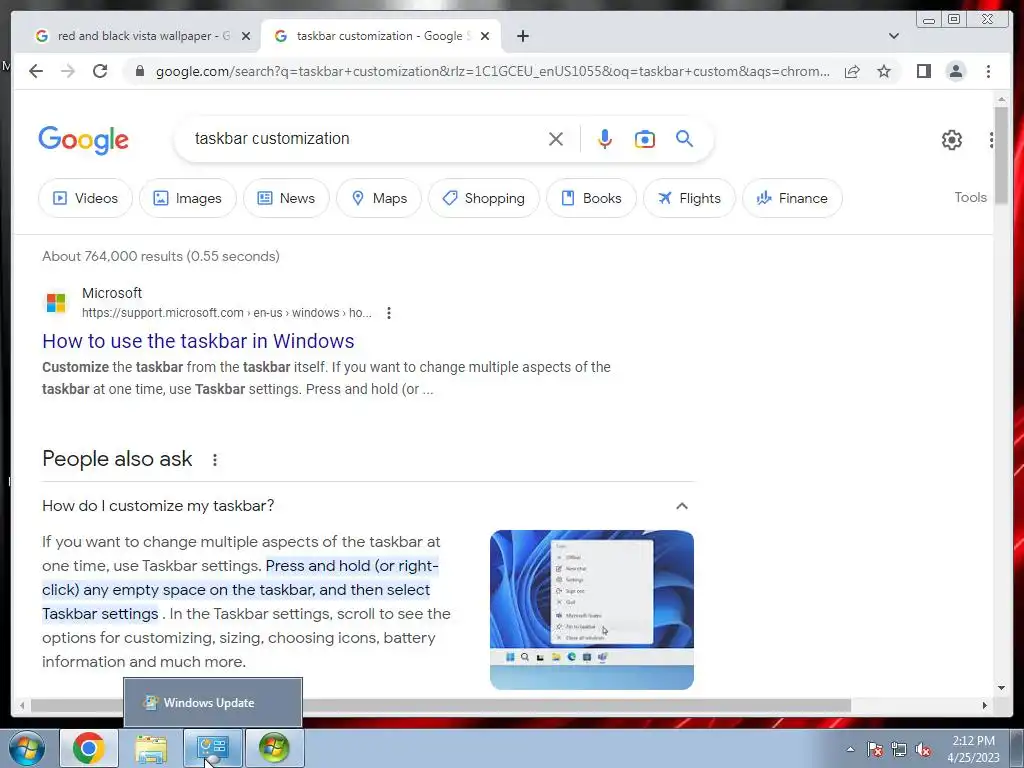This screenshot has height=768, width=1024.
Task: Select the taskbar customization browser tab
Action: tap(381, 36)
